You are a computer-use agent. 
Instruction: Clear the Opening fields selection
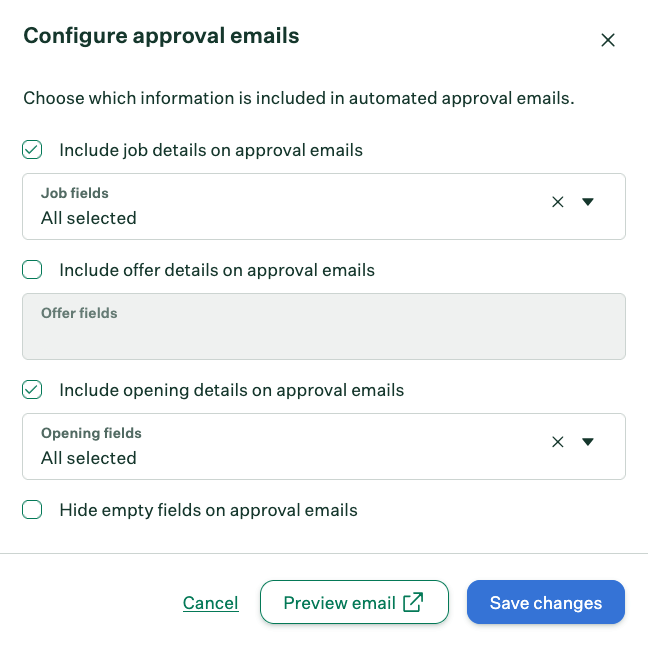[x=558, y=442]
